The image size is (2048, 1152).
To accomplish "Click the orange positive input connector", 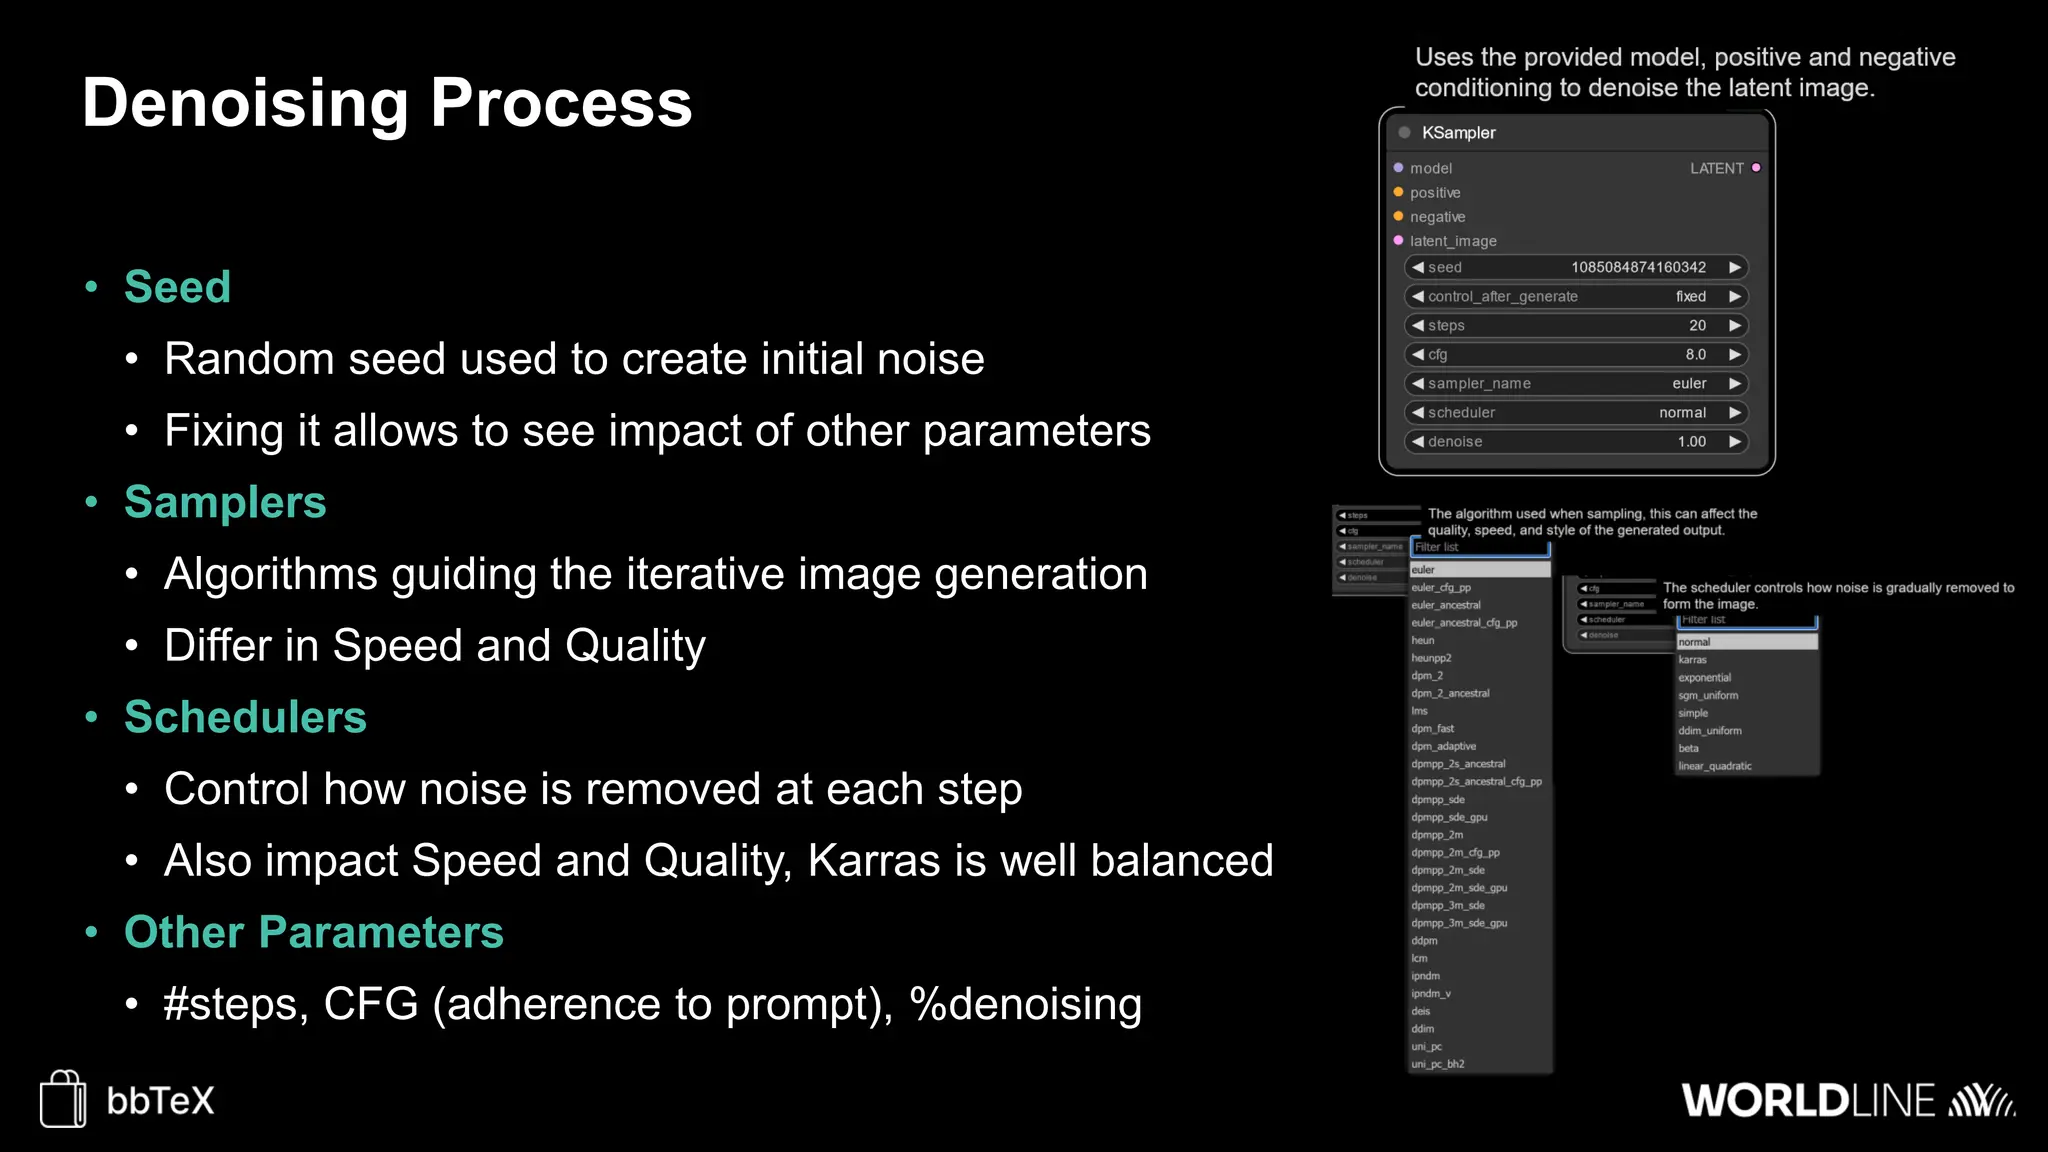I will [x=1398, y=192].
